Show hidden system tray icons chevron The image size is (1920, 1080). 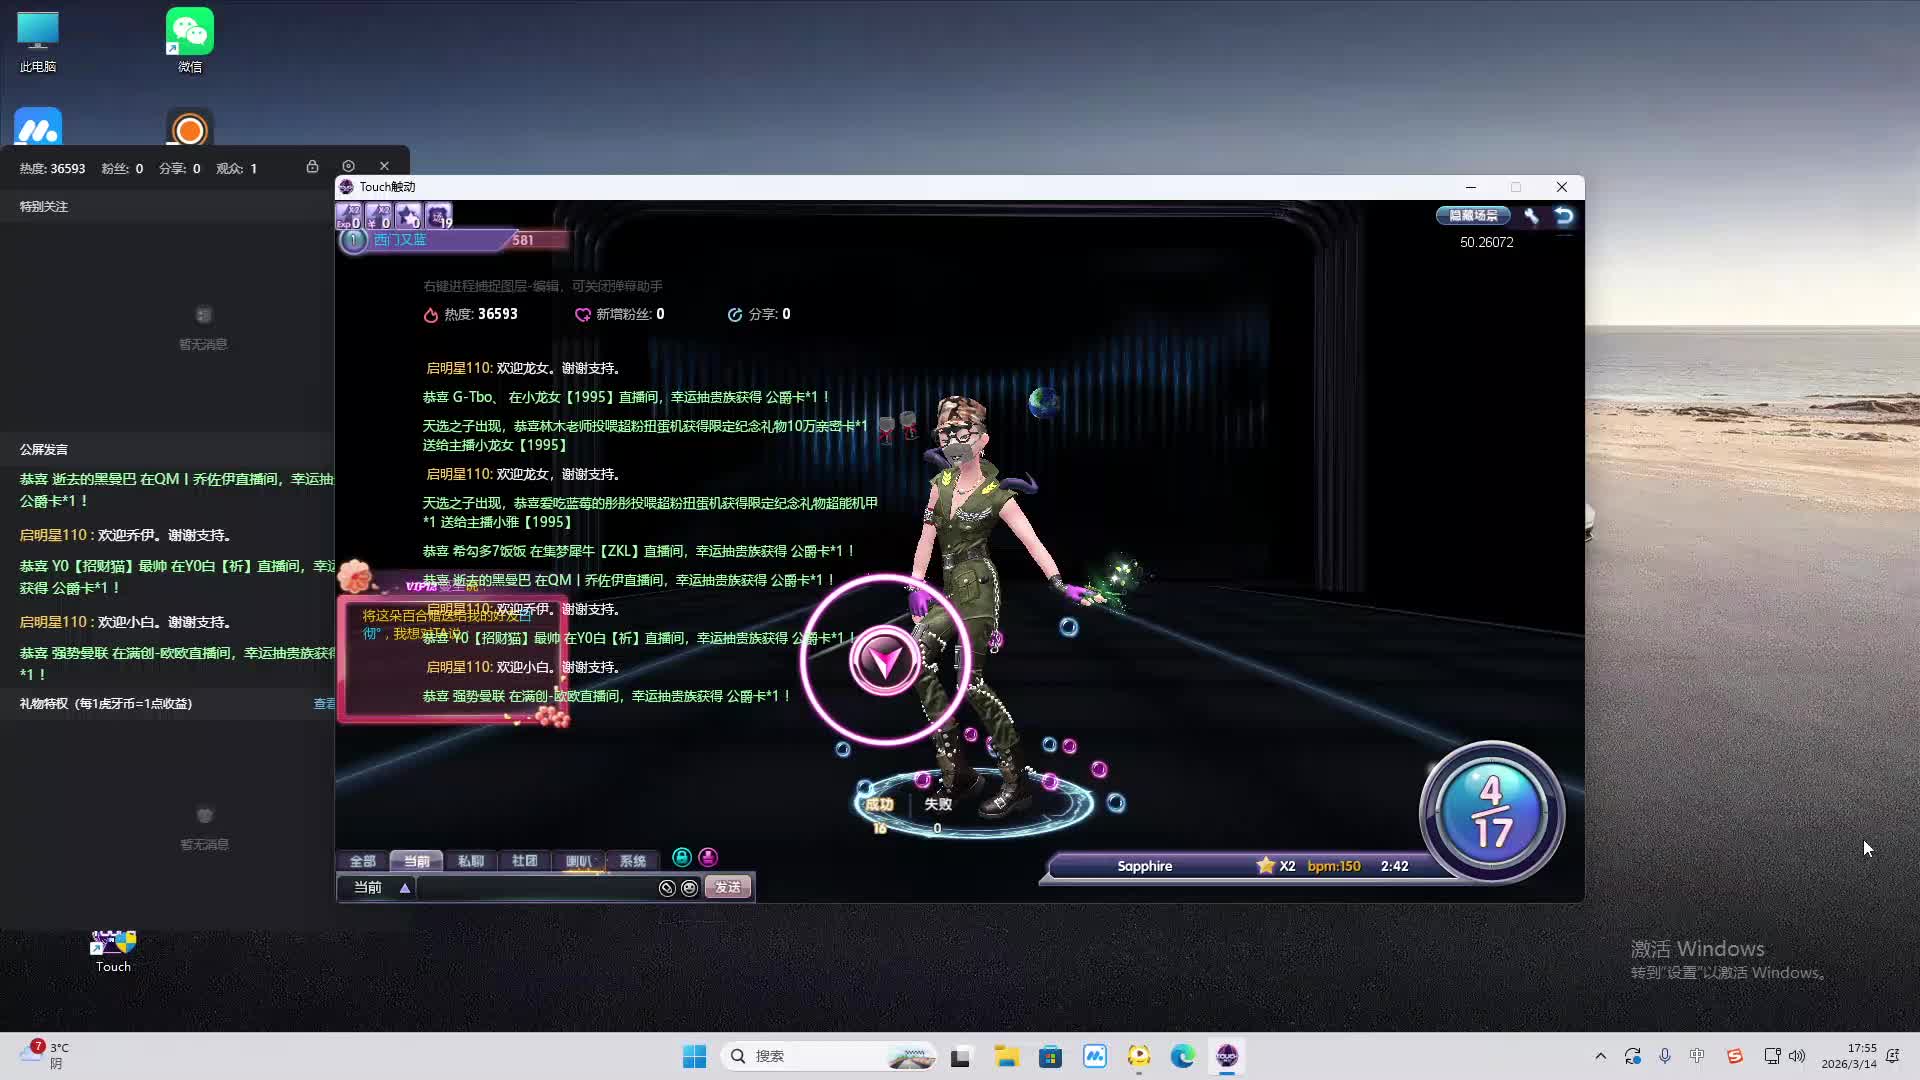pyautogui.click(x=1600, y=1056)
